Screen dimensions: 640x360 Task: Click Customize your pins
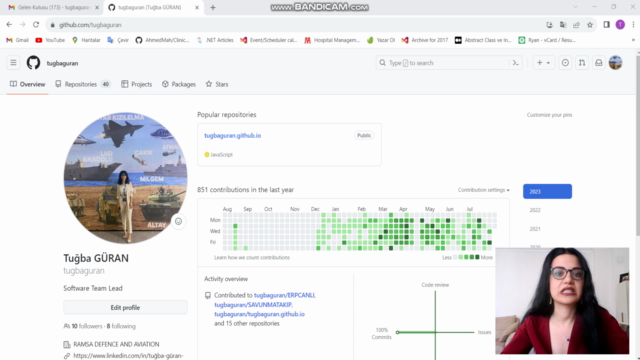coord(549,115)
